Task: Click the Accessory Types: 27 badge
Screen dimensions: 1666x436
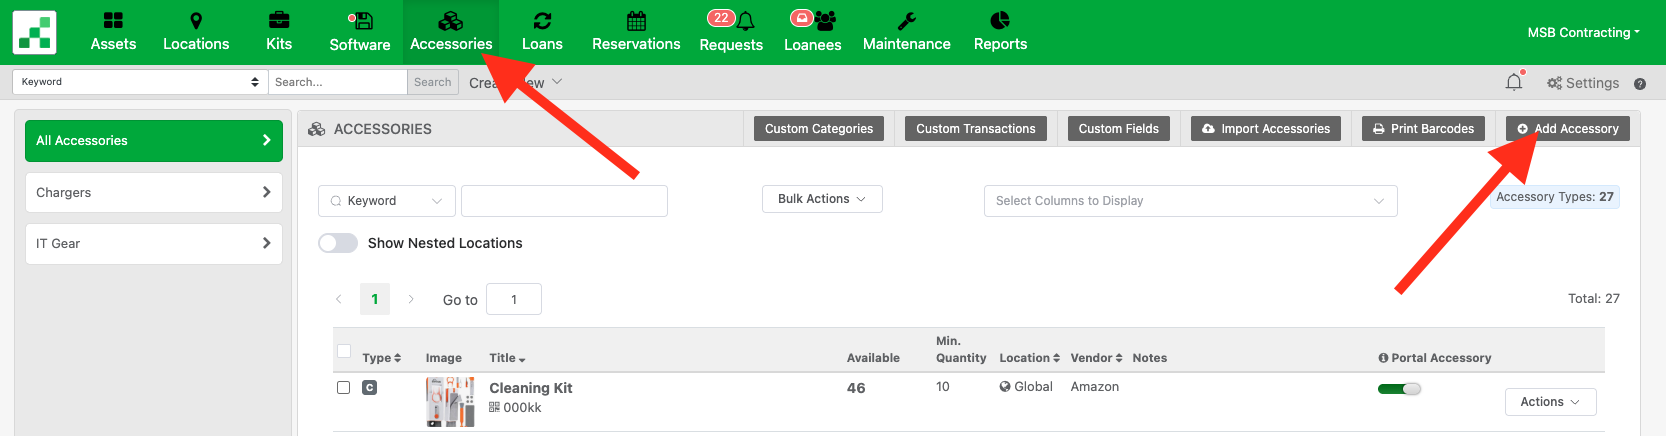Action: tap(1555, 197)
